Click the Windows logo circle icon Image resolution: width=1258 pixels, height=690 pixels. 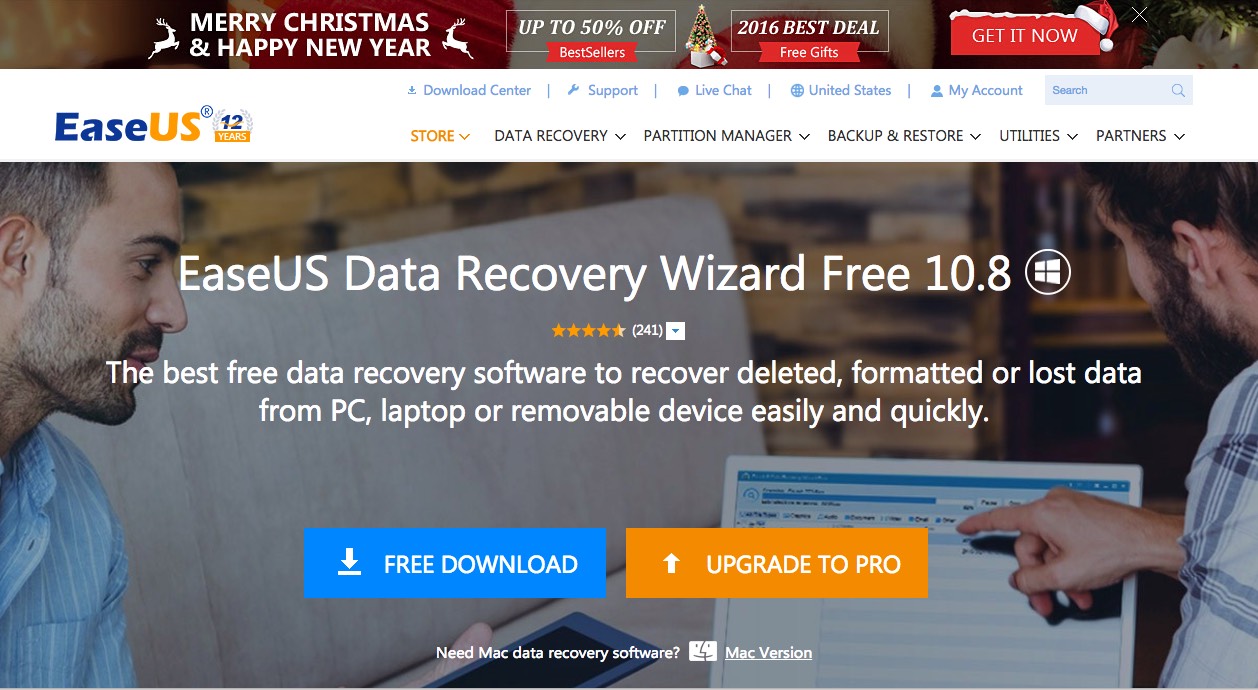[1048, 272]
